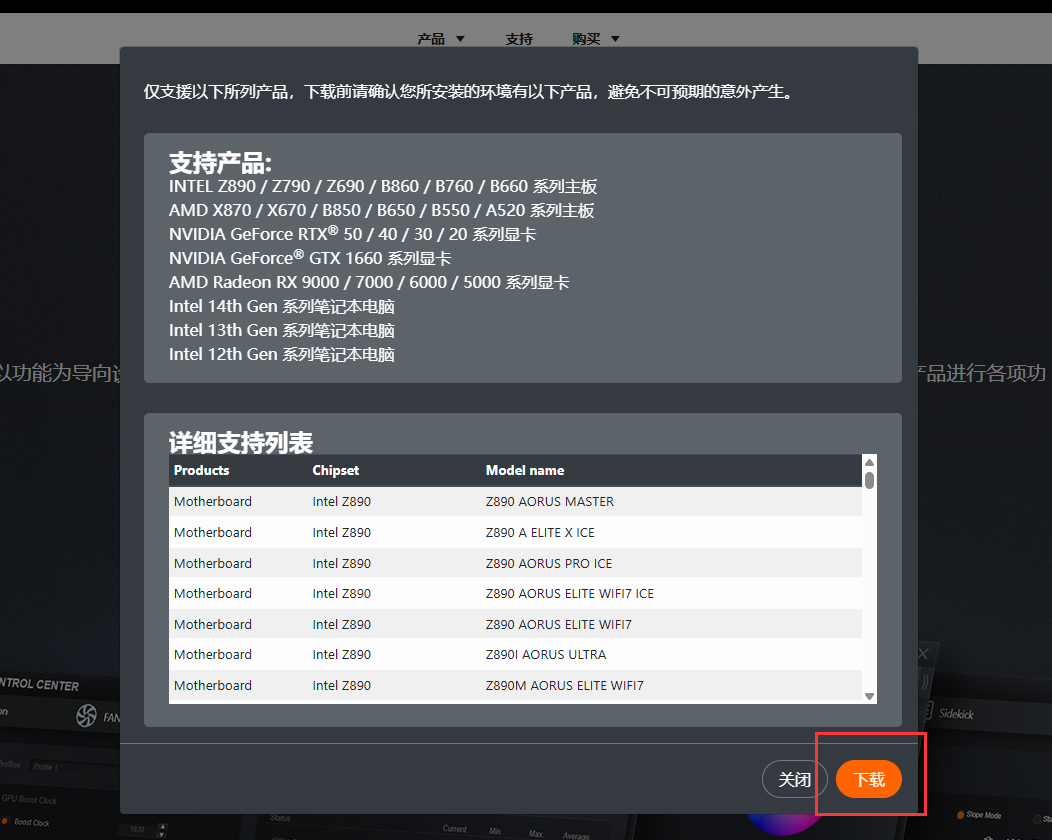Image resolution: width=1052 pixels, height=840 pixels.
Task: Select the Z890 AORUS ELITE WIFI7 ICE row
Action: (569, 593)
